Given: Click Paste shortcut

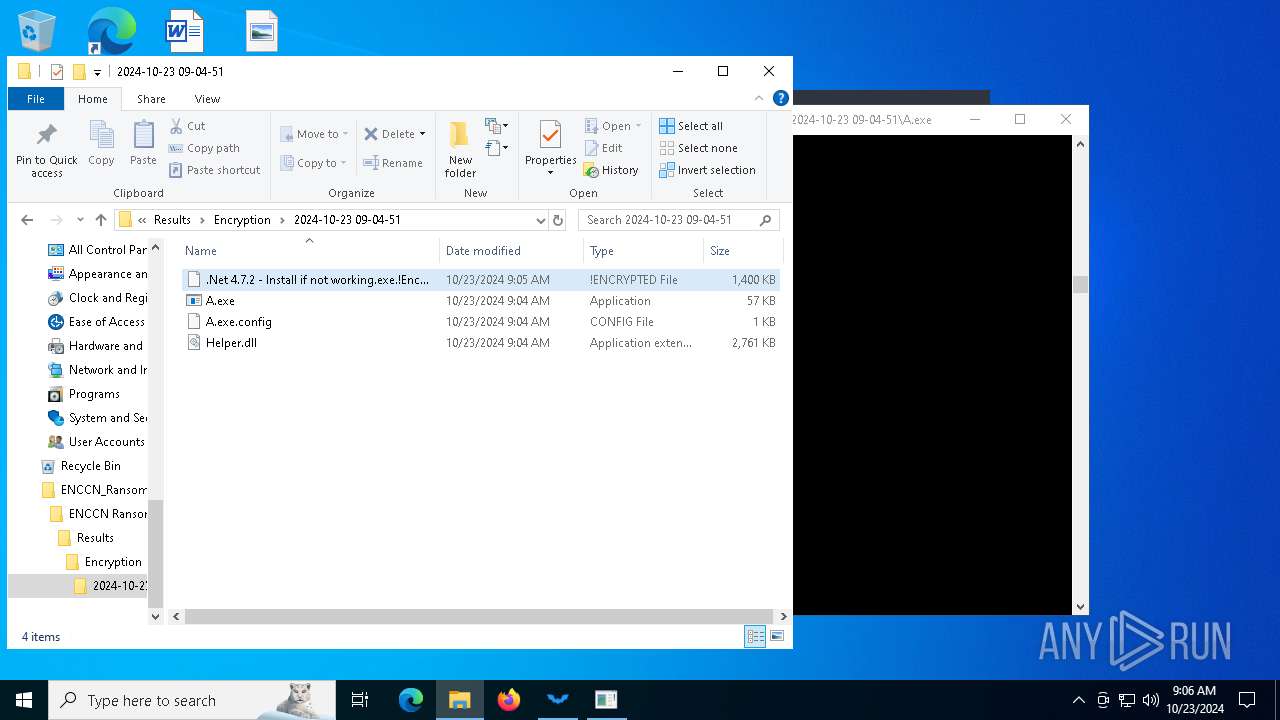Looking at the screenshot, I should click(214, 170).
